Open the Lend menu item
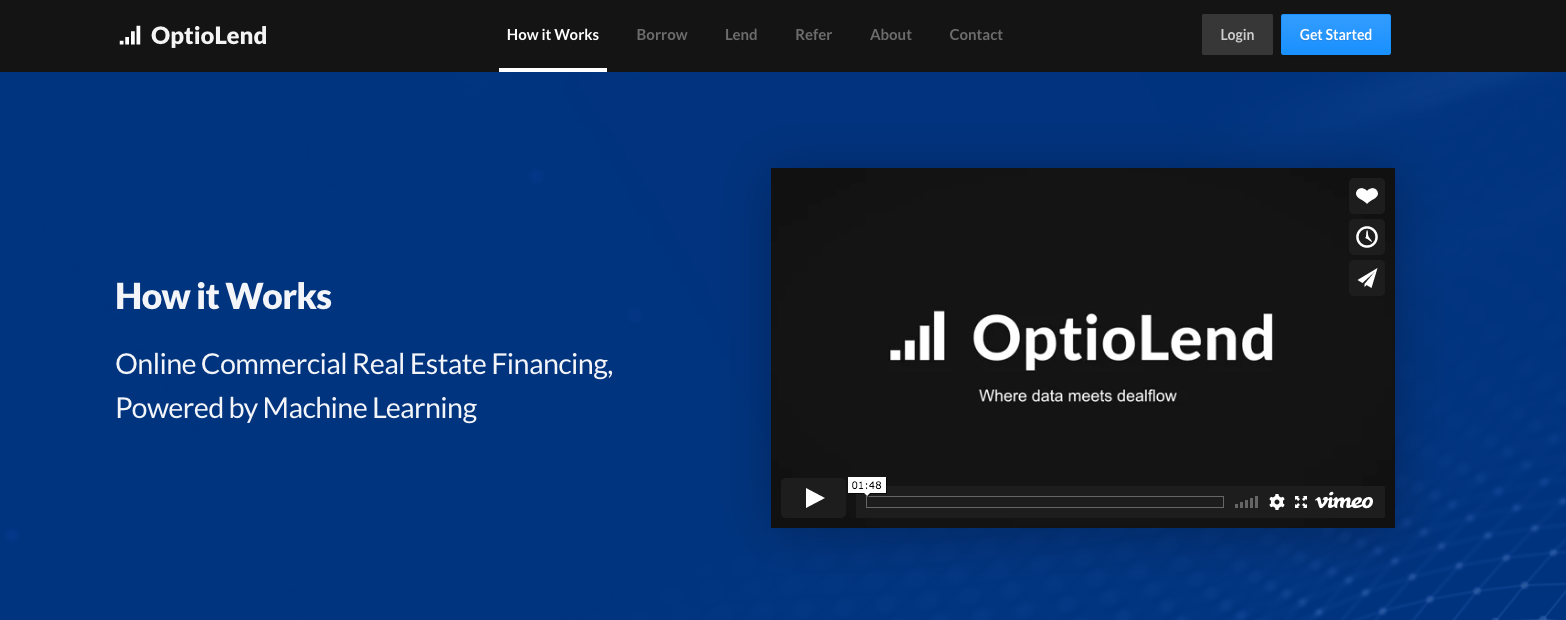Viewport: 1566px width, 620px height. pyautogui.click(x=741, y=35)
